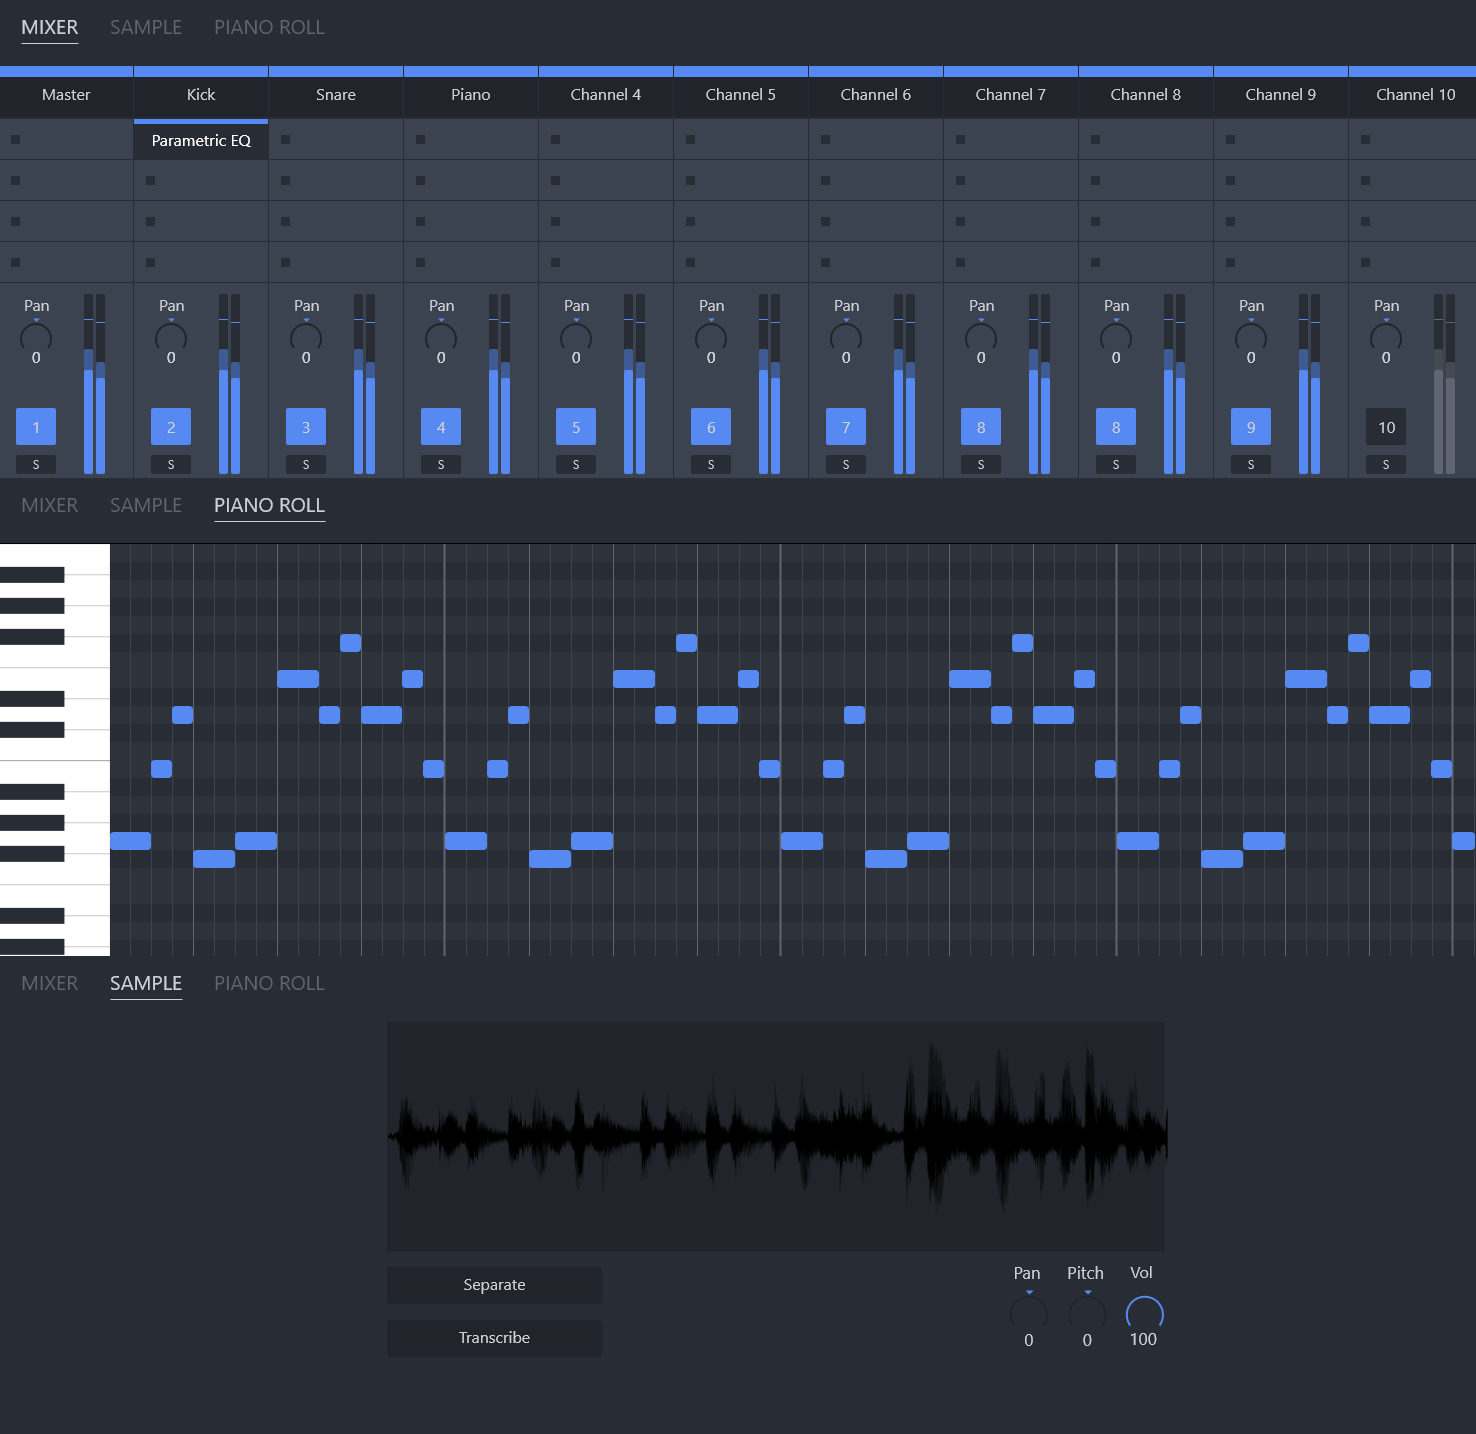The width and height of the screenshot is (1476, 1434).
Task: Open the first empty effect slot on Channel 9
Action: click(x=1281, y=140)
